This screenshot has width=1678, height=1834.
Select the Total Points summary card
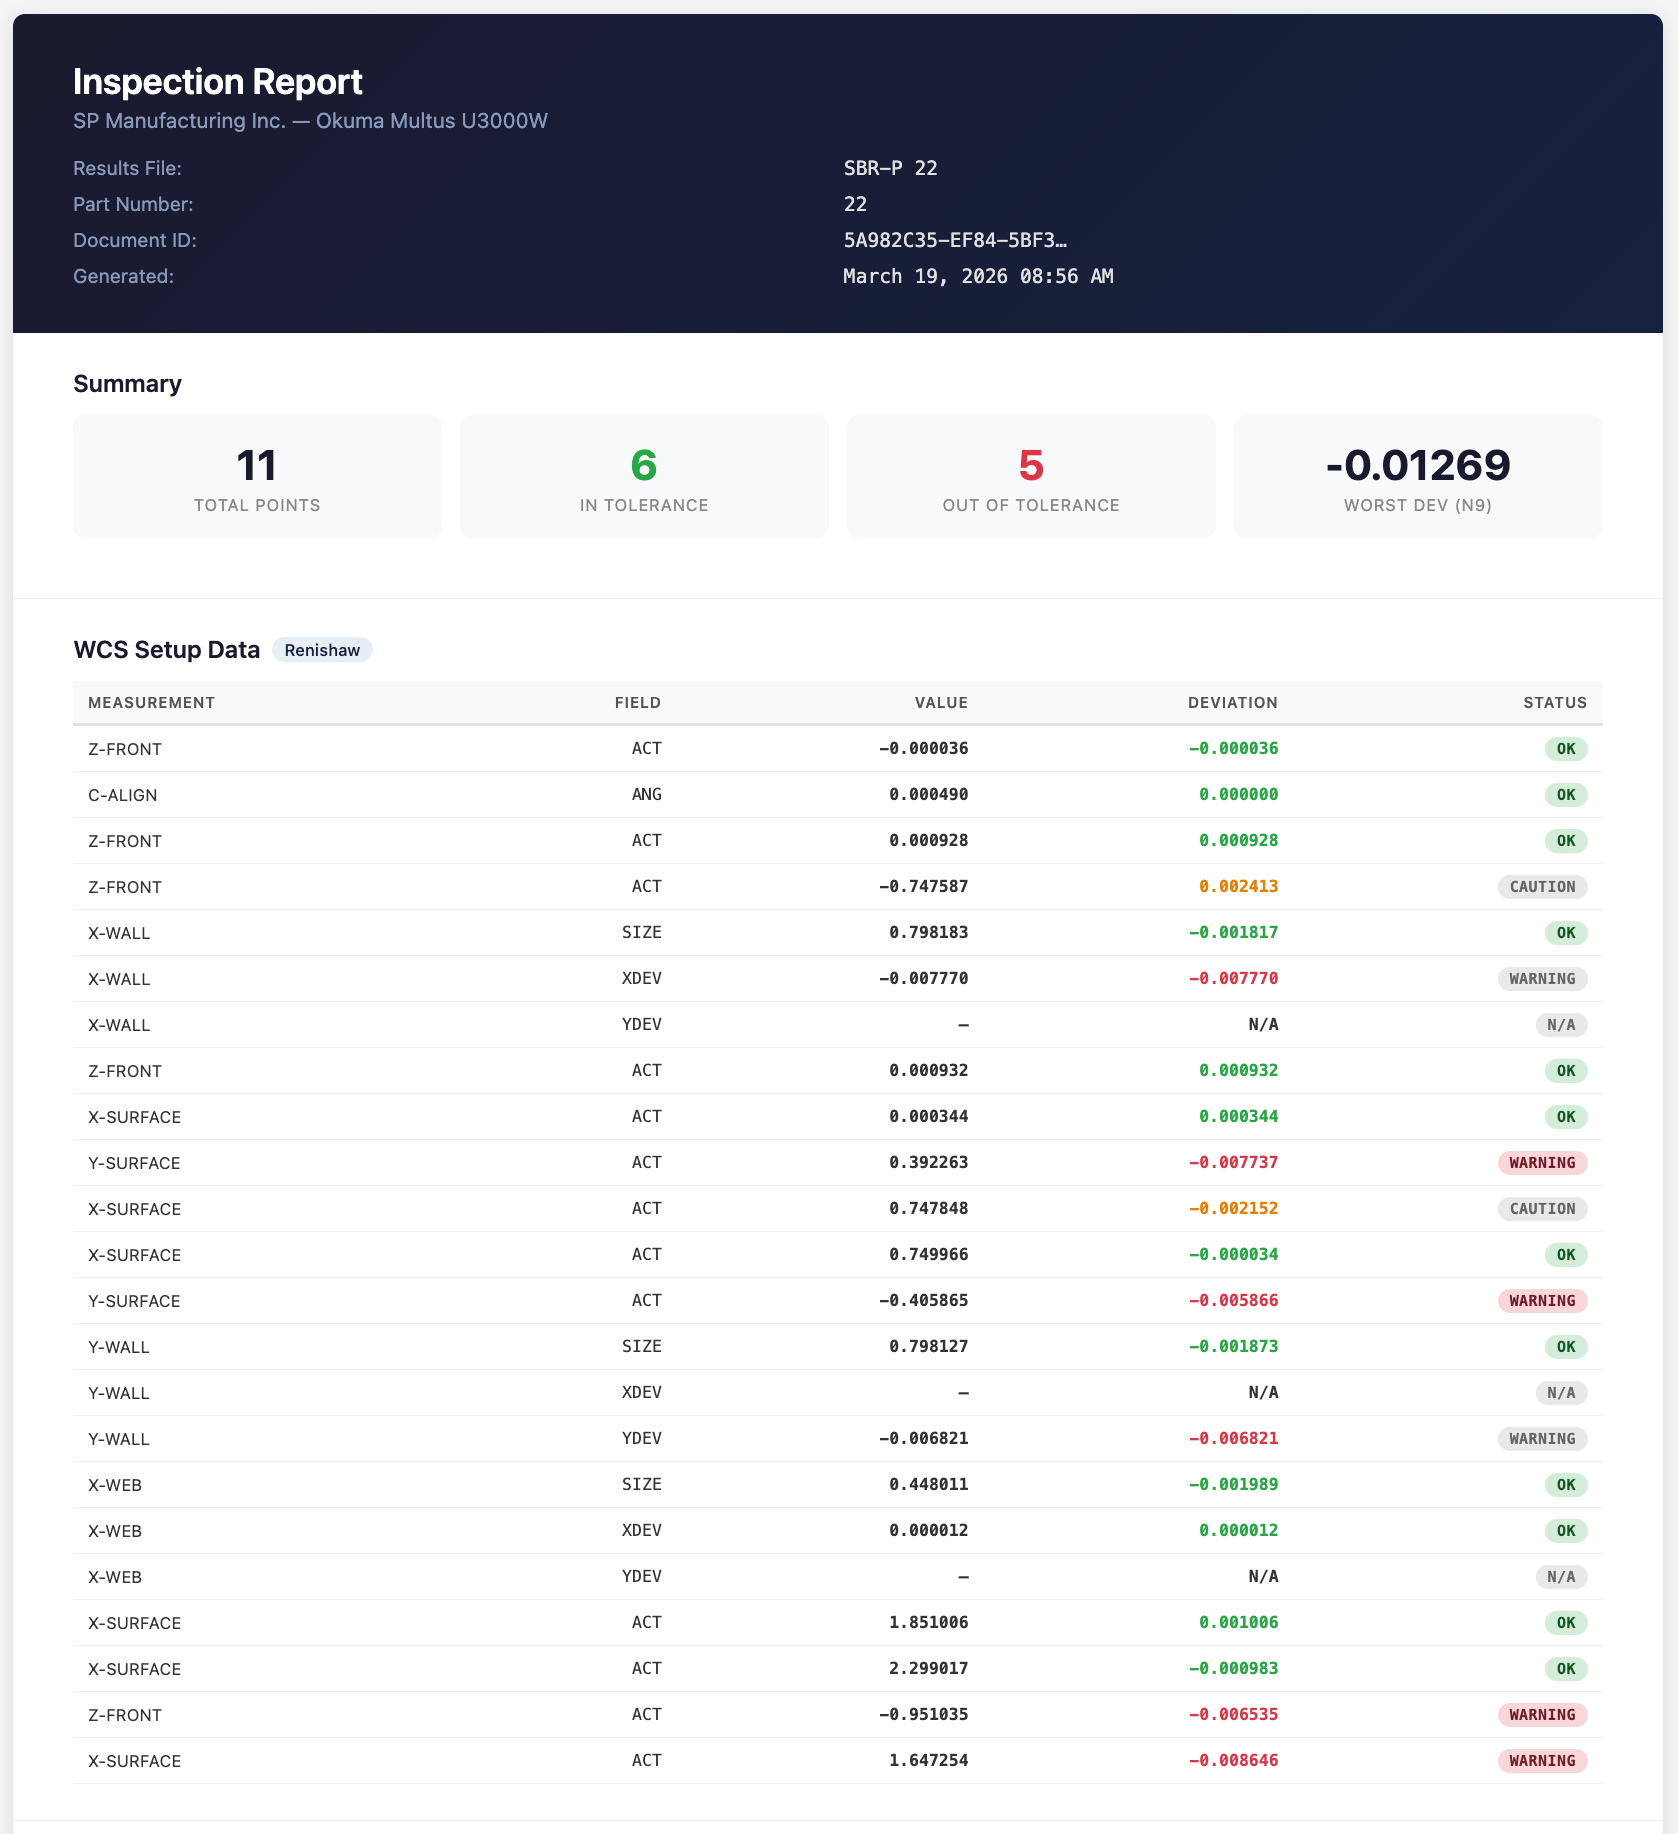[x=257, y=477]
